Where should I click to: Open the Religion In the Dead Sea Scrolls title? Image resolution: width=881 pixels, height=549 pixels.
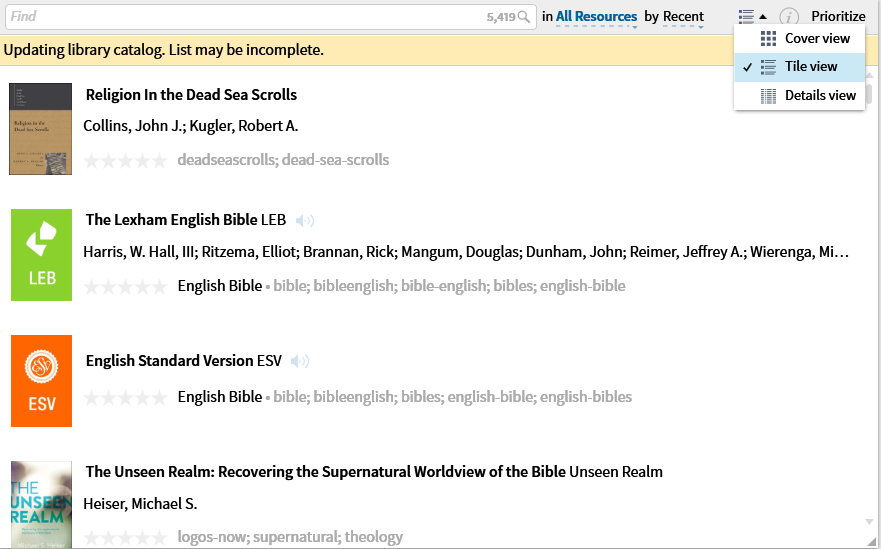coord(191,95)
